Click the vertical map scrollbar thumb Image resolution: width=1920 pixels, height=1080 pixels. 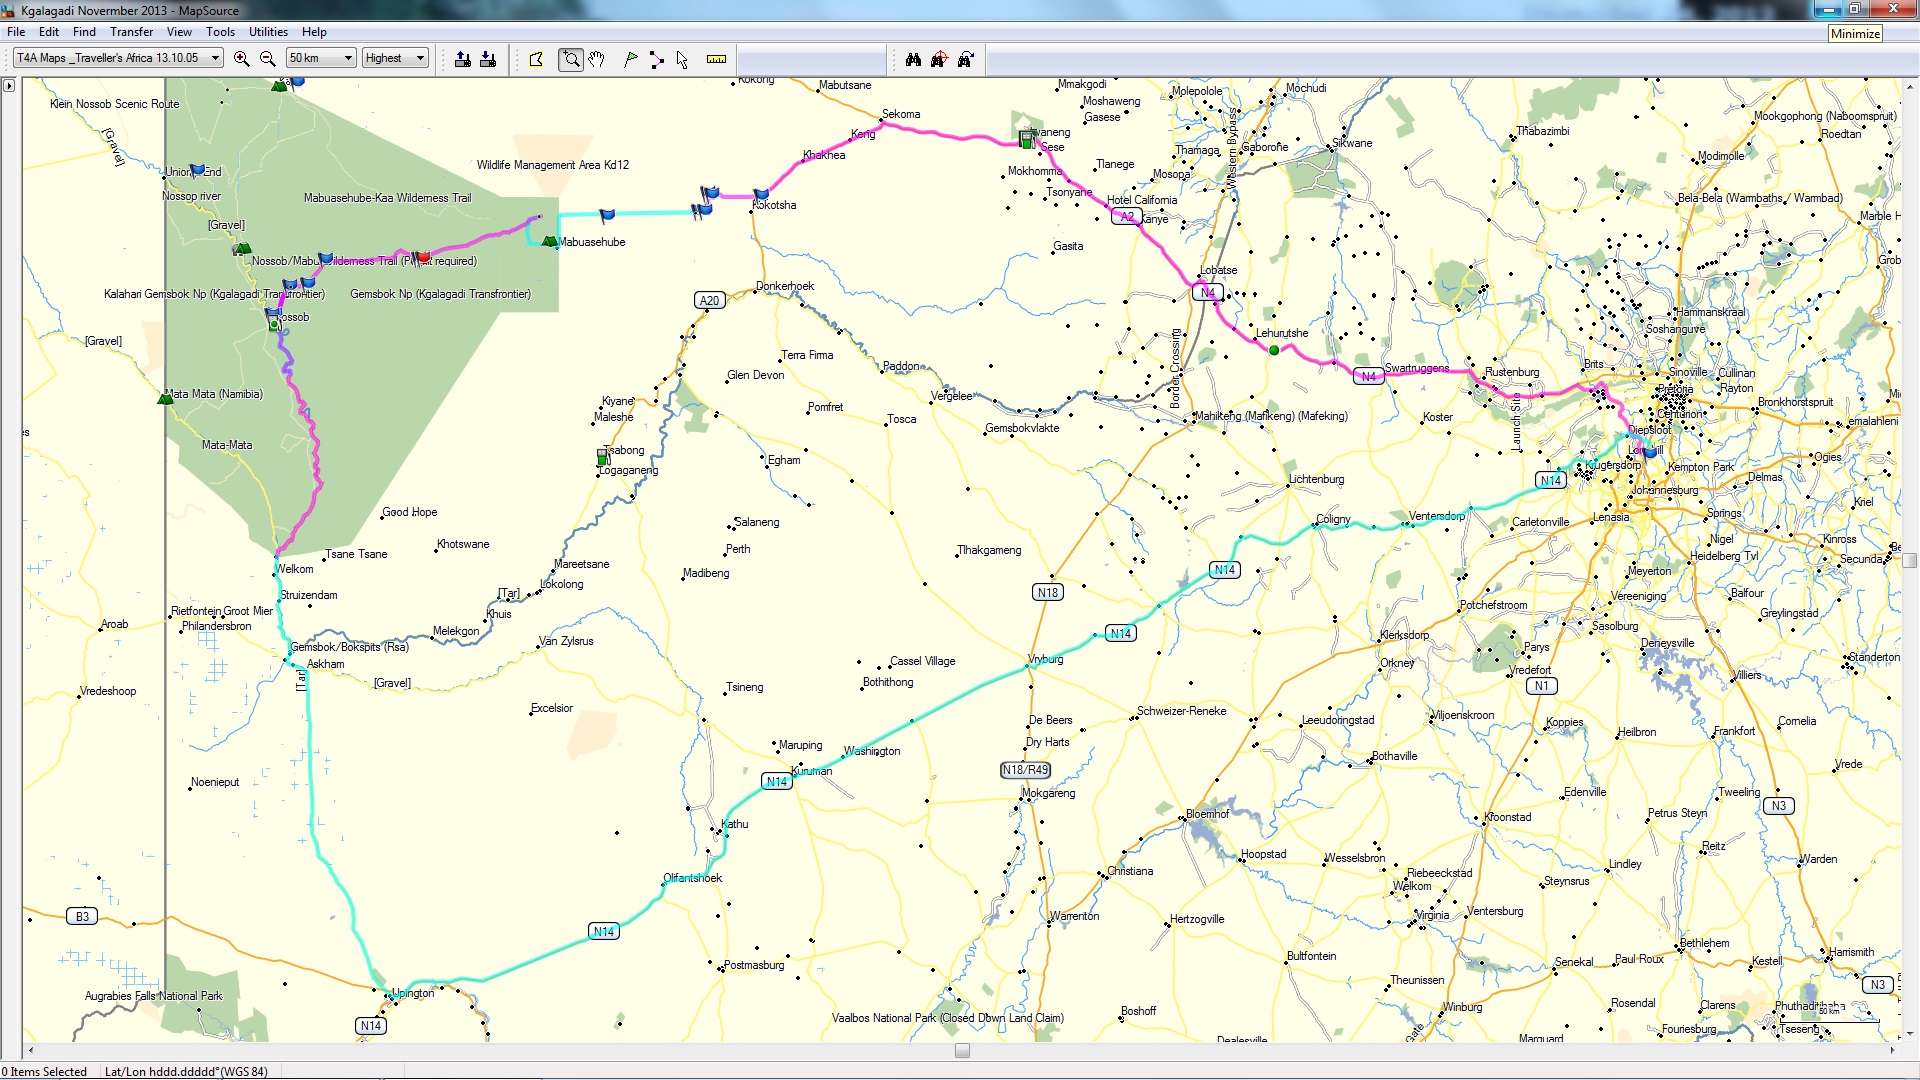pos(1910,560)
